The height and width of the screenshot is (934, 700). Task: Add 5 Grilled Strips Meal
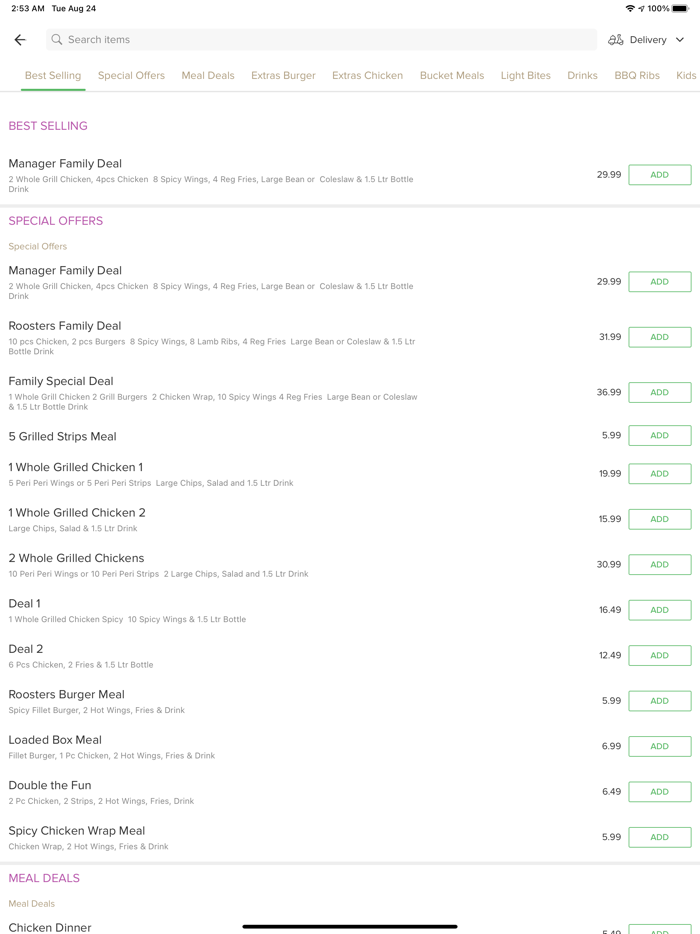click(x=659, y=436)
